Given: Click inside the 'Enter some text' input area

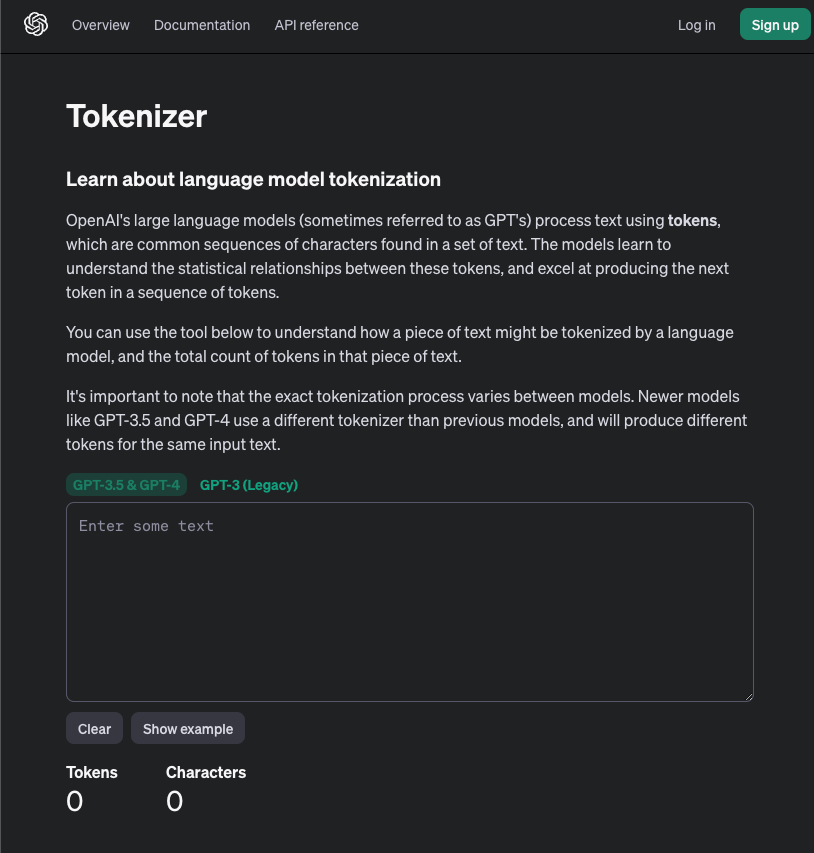Looking at the screenshot, I should tap(410, 600).
